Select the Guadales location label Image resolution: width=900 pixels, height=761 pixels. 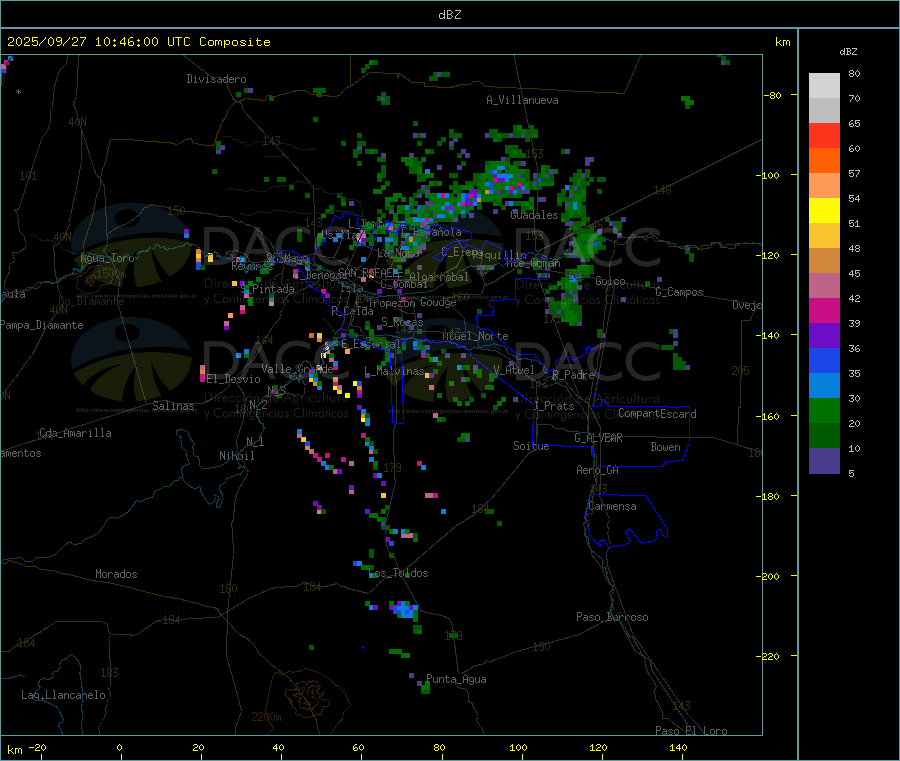click(x=534, y=215)
